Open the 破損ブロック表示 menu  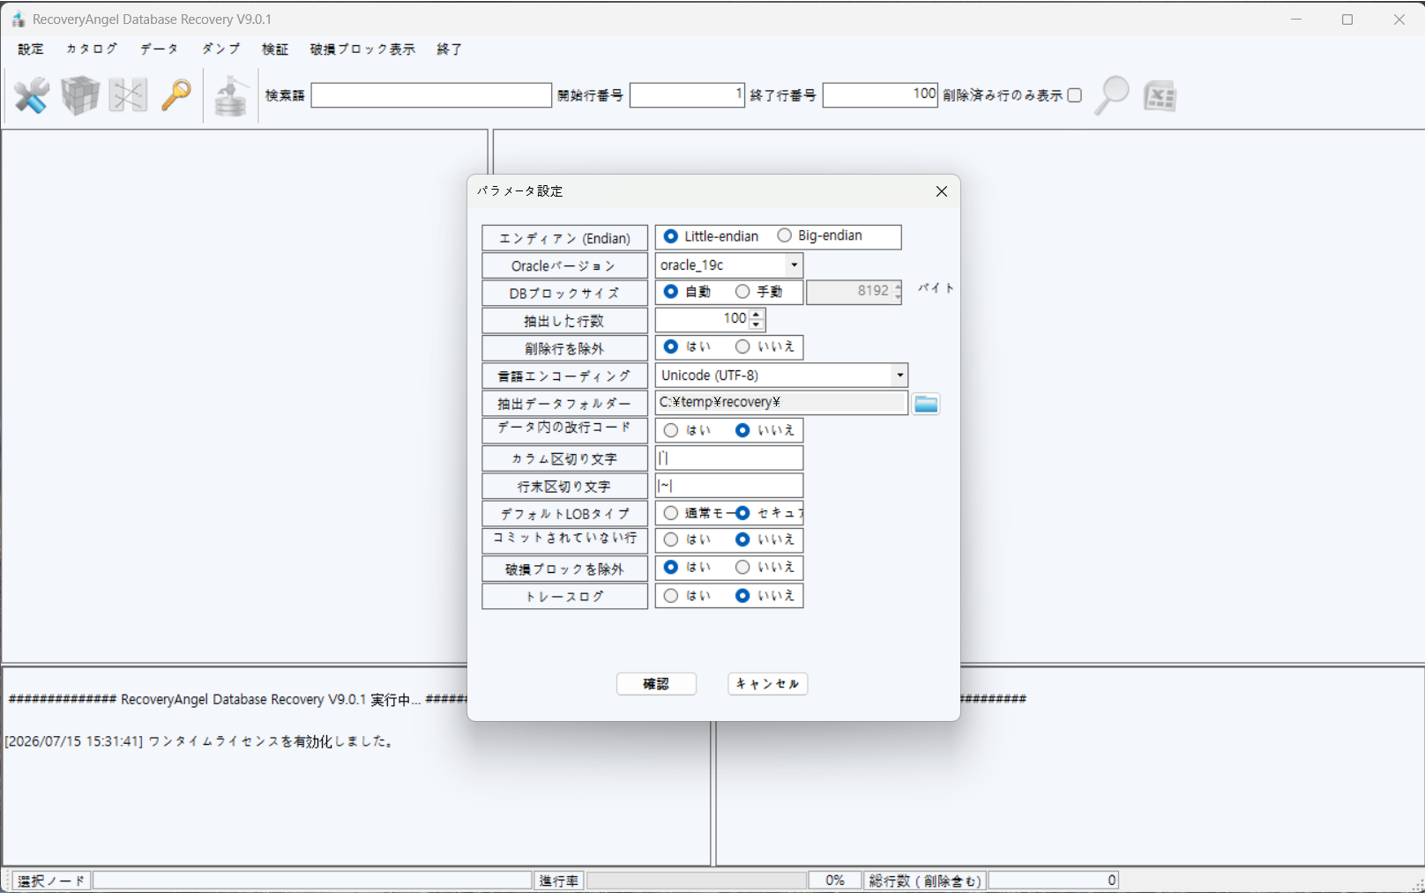(x=362, y=49)
